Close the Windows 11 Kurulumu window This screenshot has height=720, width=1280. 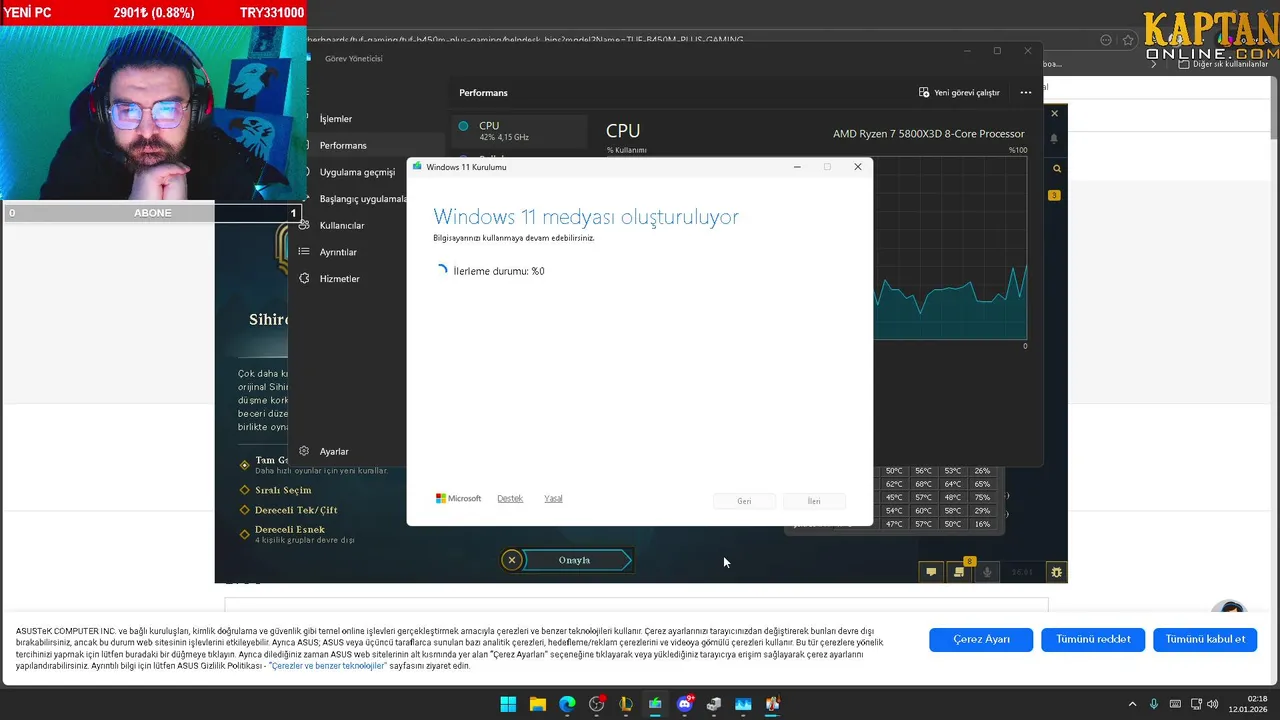point(857,167)
